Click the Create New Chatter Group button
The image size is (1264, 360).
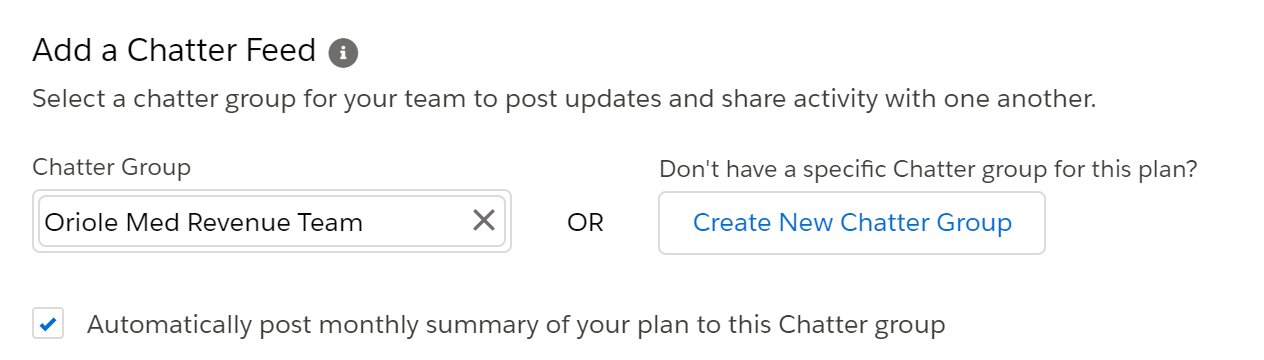point(852,222)
